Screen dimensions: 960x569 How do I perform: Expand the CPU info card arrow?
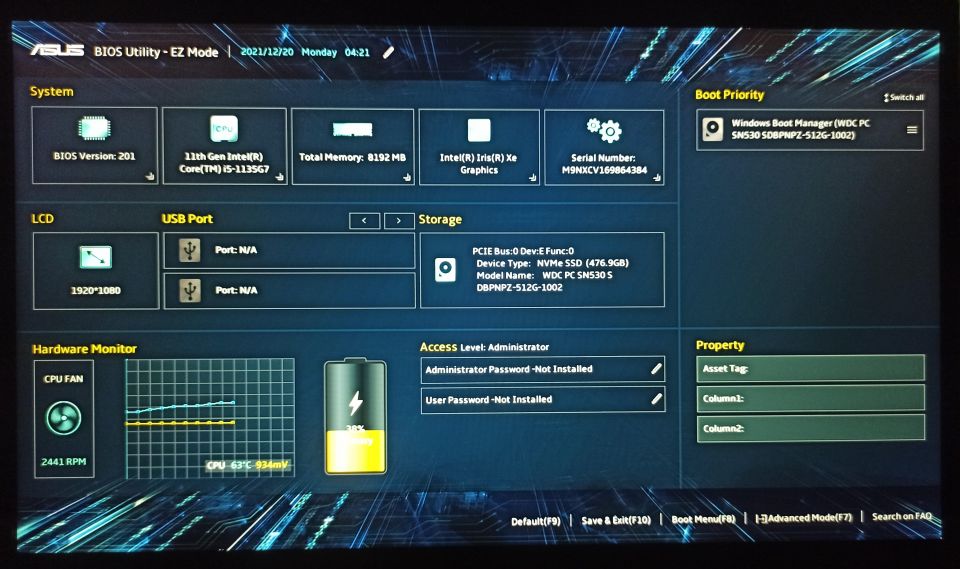(279, 177)
